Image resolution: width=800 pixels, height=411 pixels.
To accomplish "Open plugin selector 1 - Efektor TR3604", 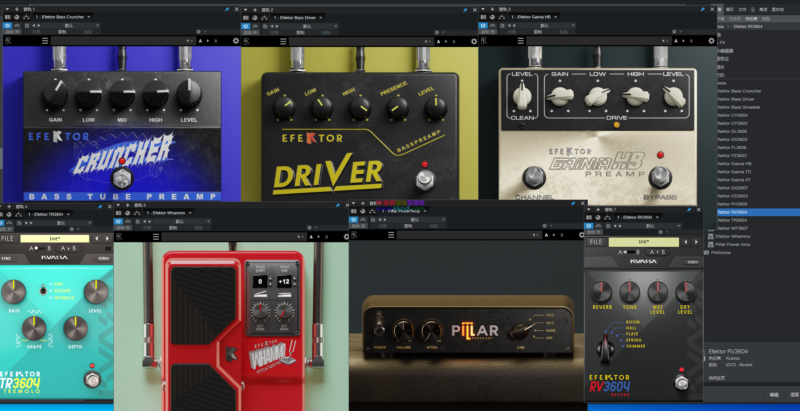I will (x=48, y=215).
